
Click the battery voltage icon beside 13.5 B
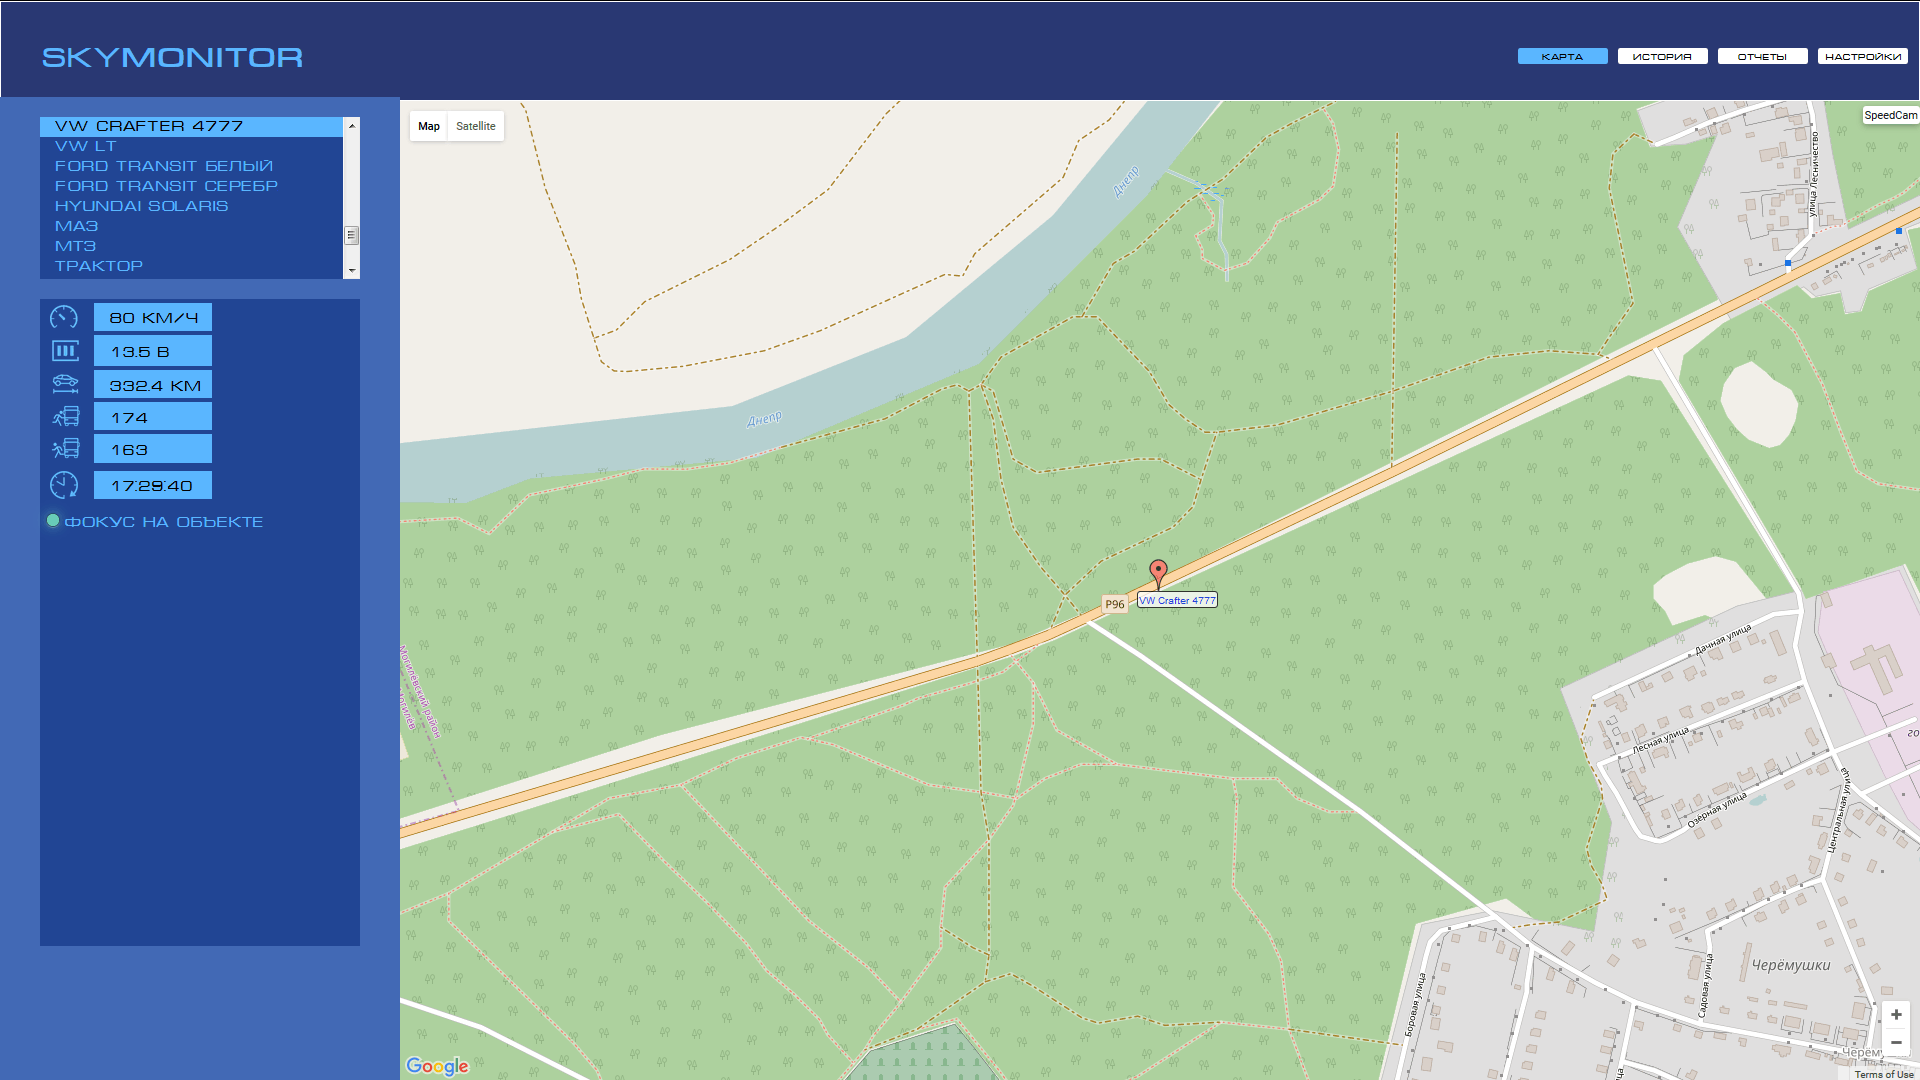pyautogui.click(x=65, y=351)
